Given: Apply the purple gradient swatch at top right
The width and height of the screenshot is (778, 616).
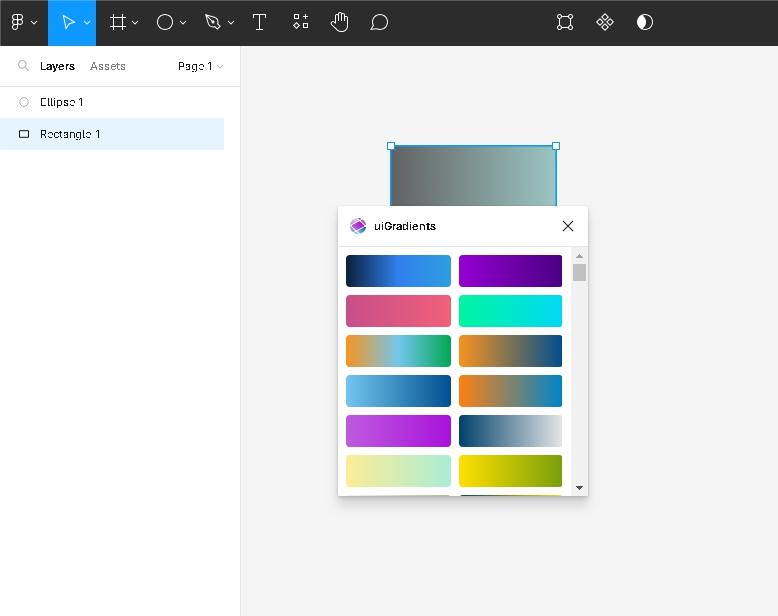Looking at the screenshot, I should 510,271.
